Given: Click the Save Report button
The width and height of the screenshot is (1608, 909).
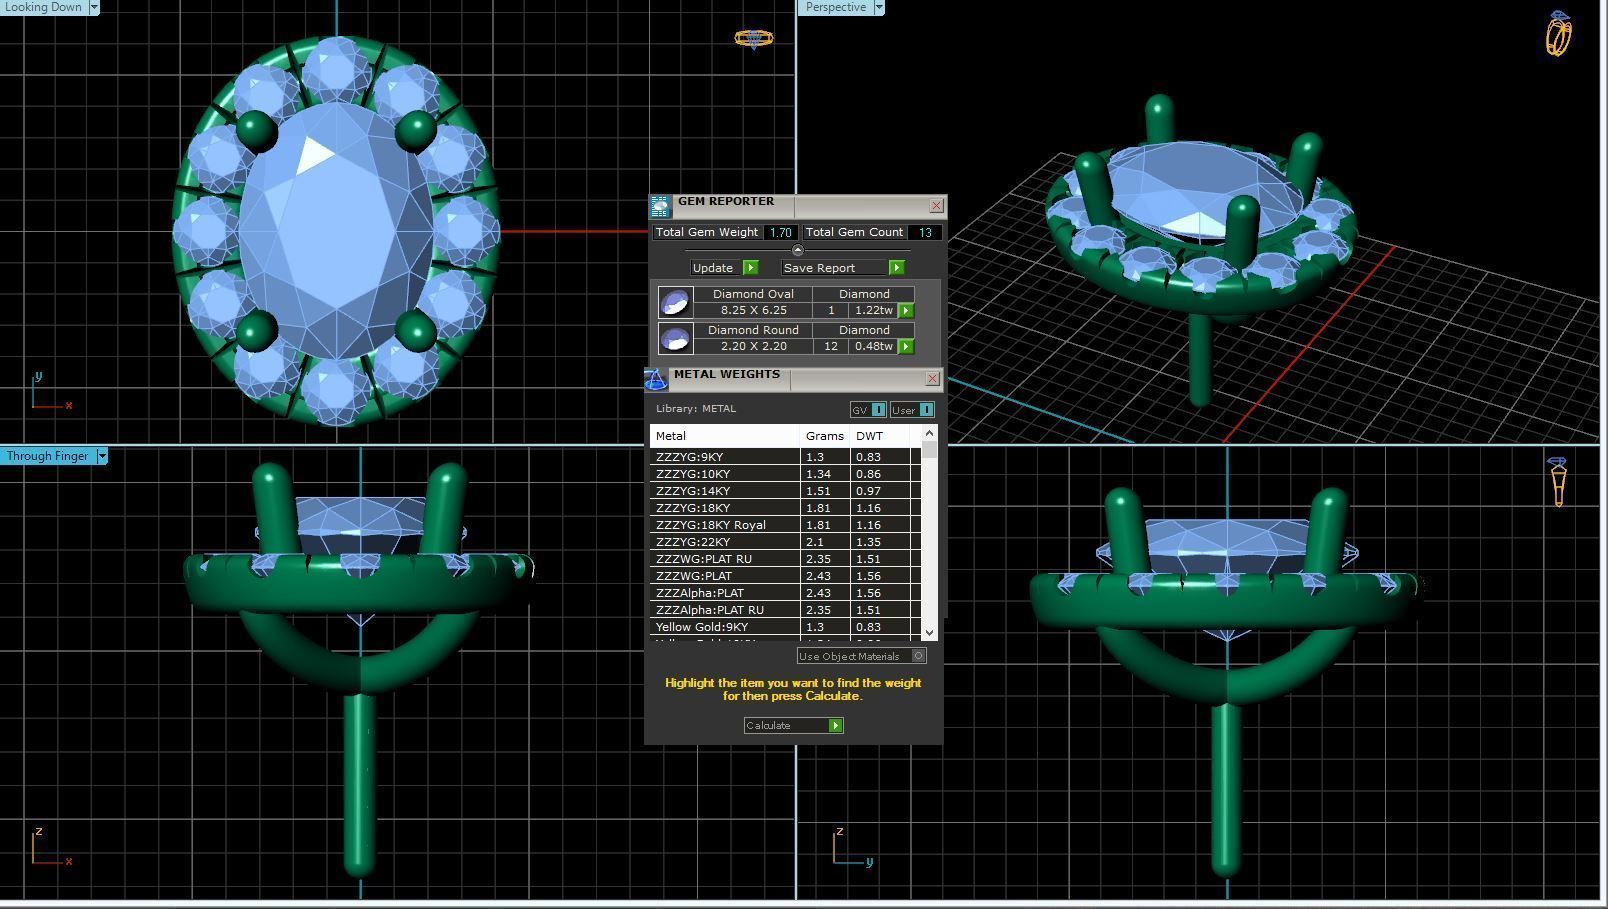Looking at the screenshot, I should pyautogui.click(x=835, y=268).
